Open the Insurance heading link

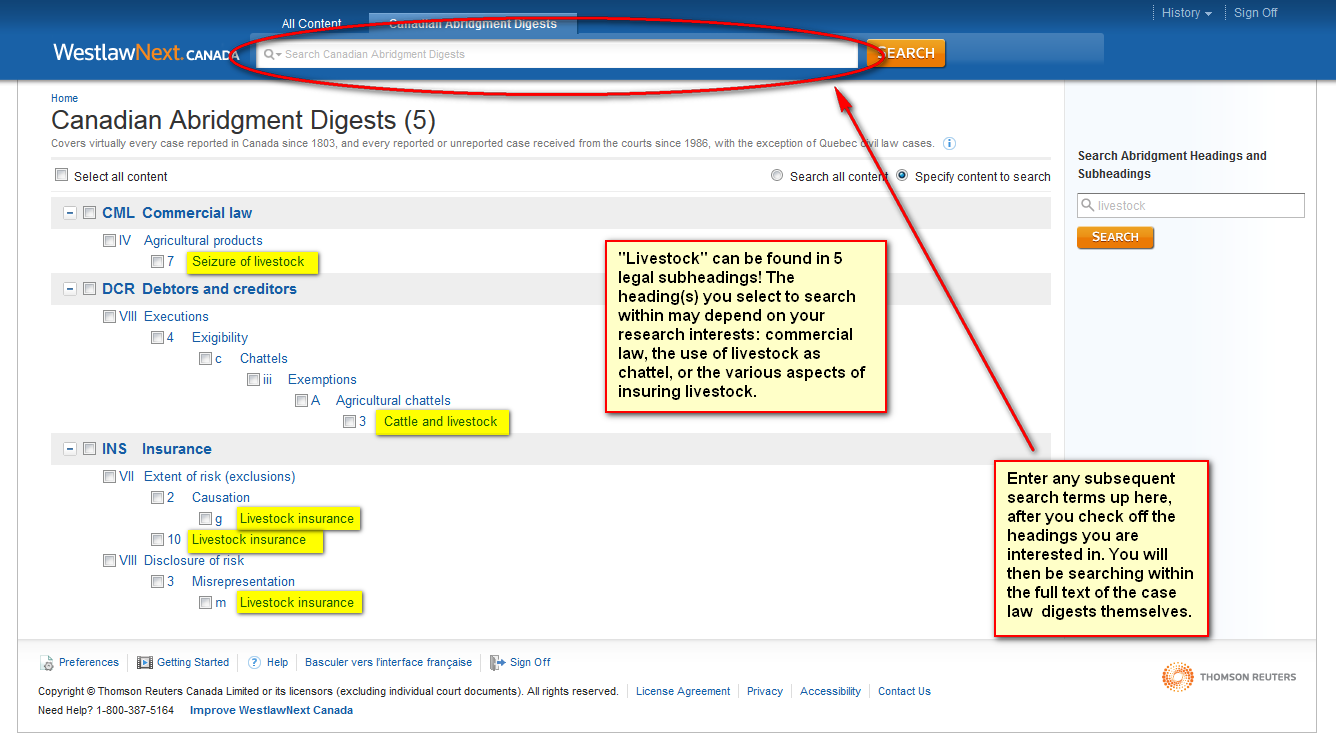point(177,448)
